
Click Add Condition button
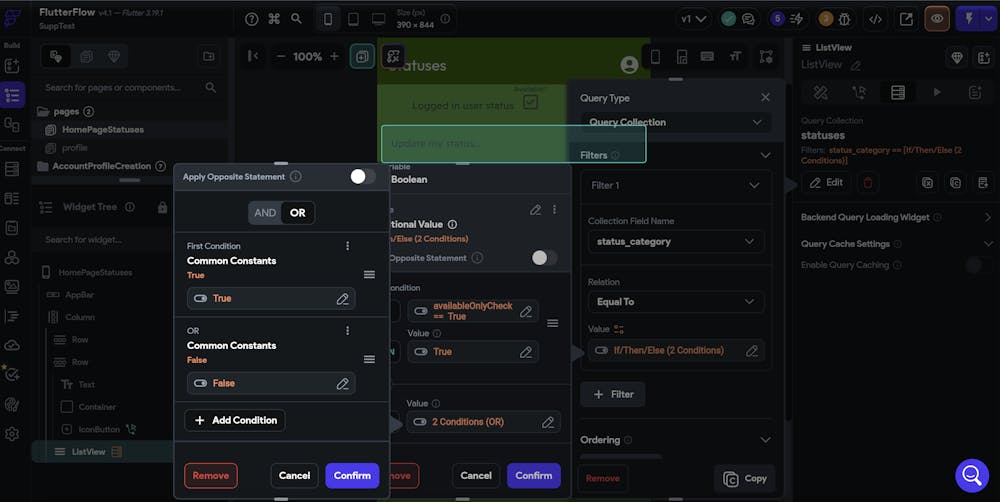pos(235,420)
